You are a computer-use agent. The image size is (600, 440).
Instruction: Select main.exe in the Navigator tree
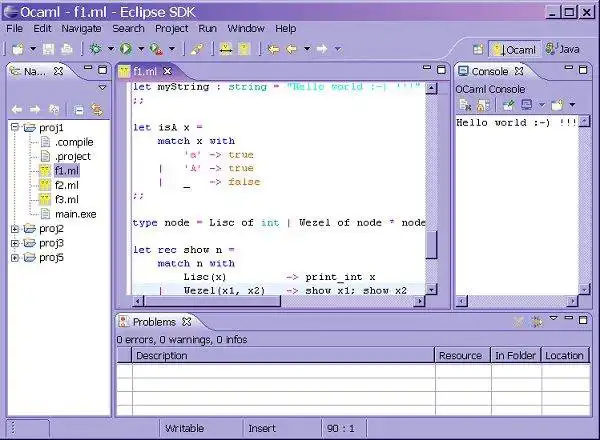(x=76, y=214)
